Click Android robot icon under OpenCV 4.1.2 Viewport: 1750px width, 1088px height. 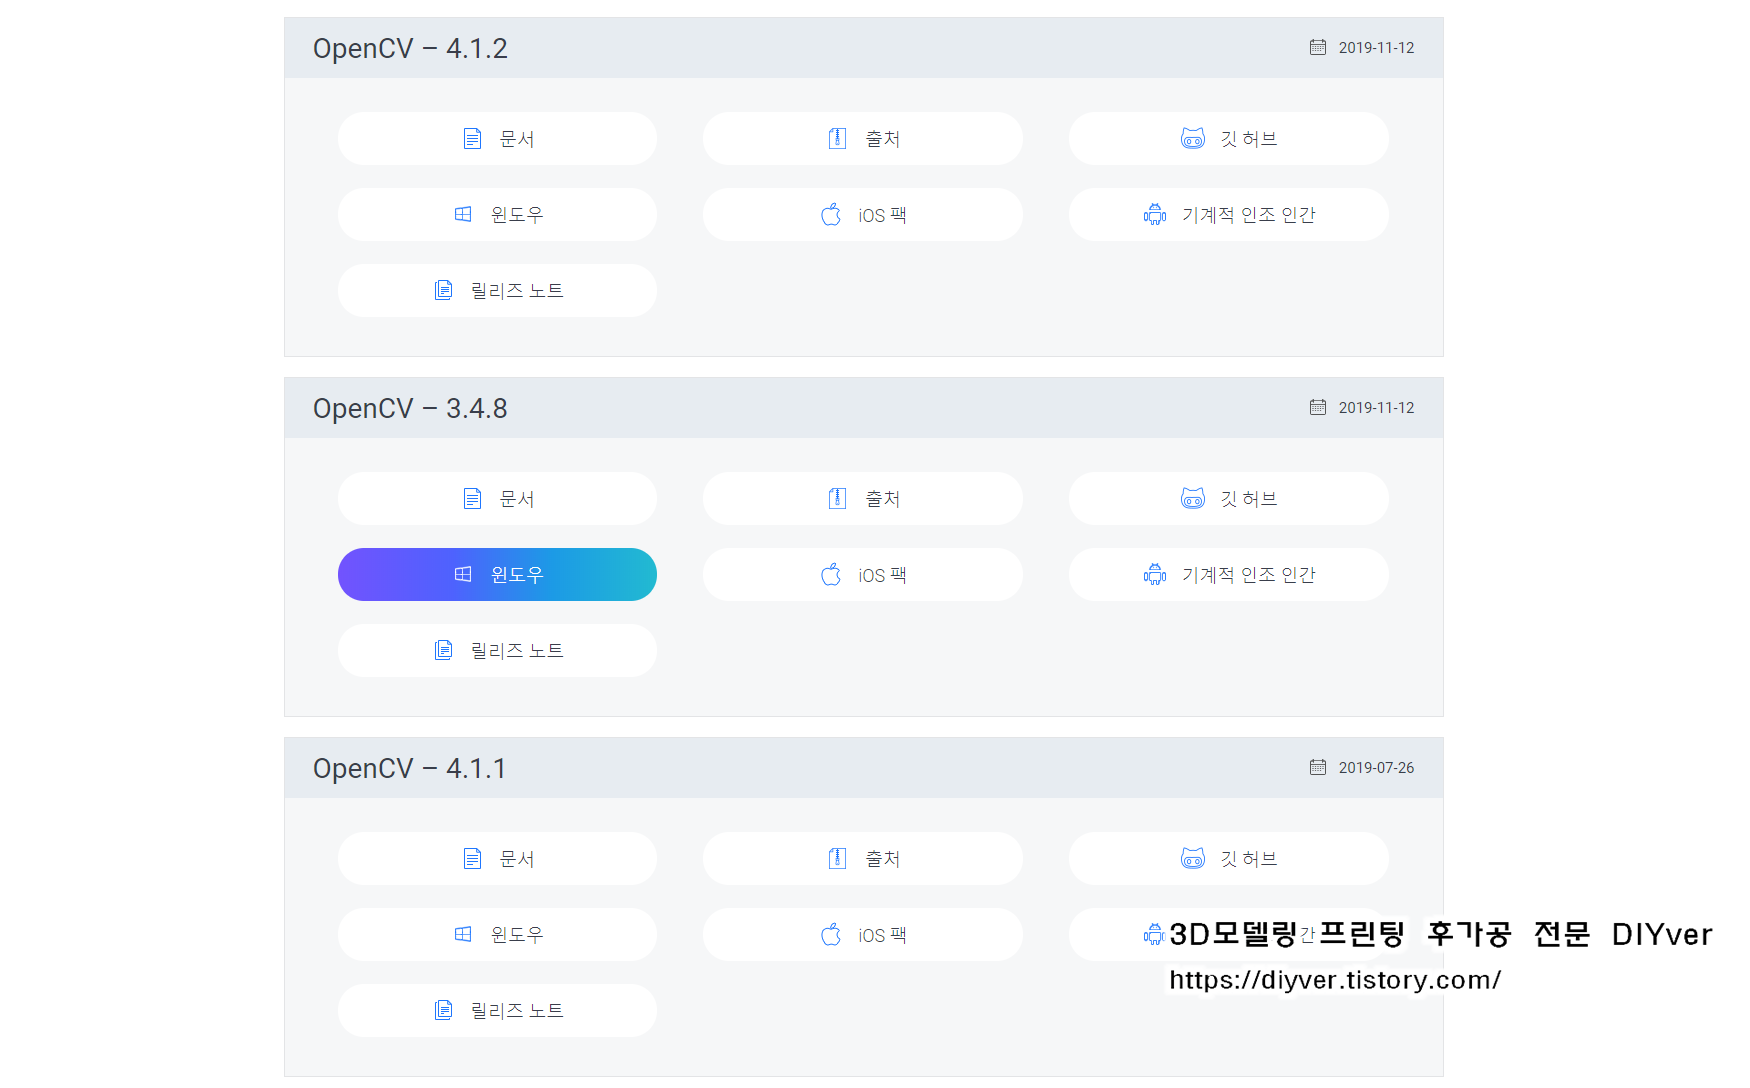[x=1155, y=214]
